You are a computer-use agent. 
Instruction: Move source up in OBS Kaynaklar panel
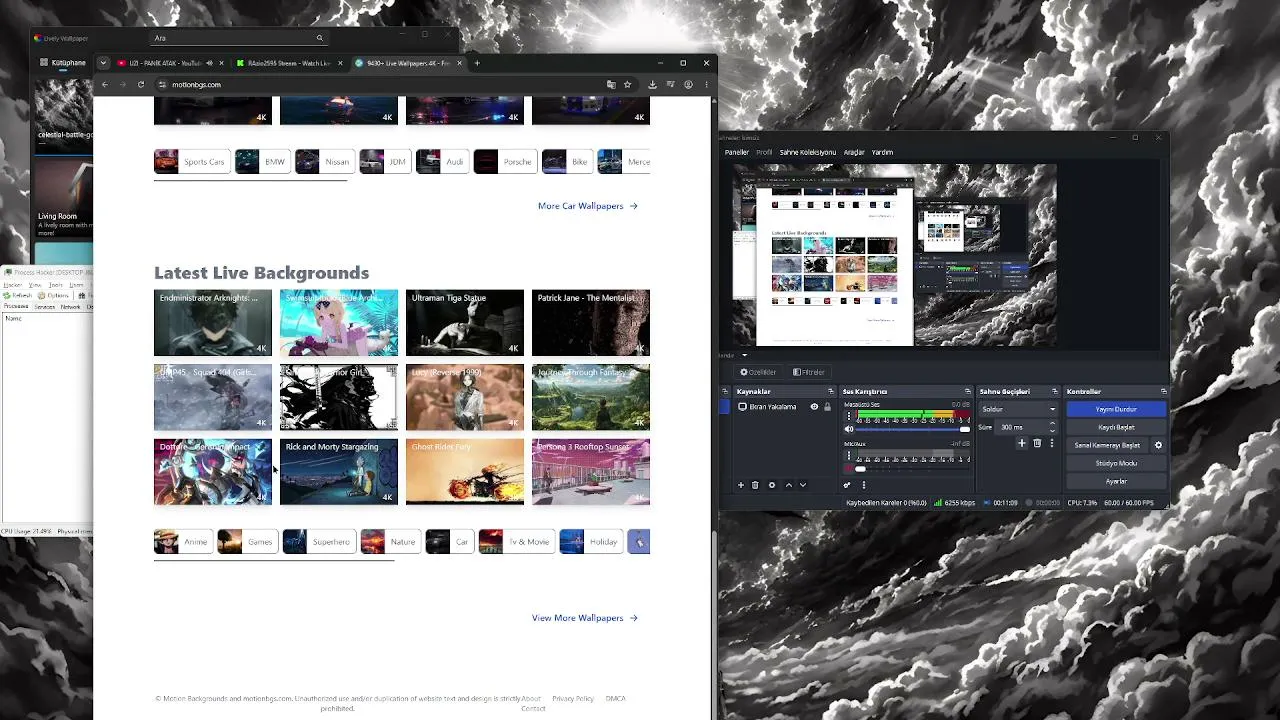(789, 485)
